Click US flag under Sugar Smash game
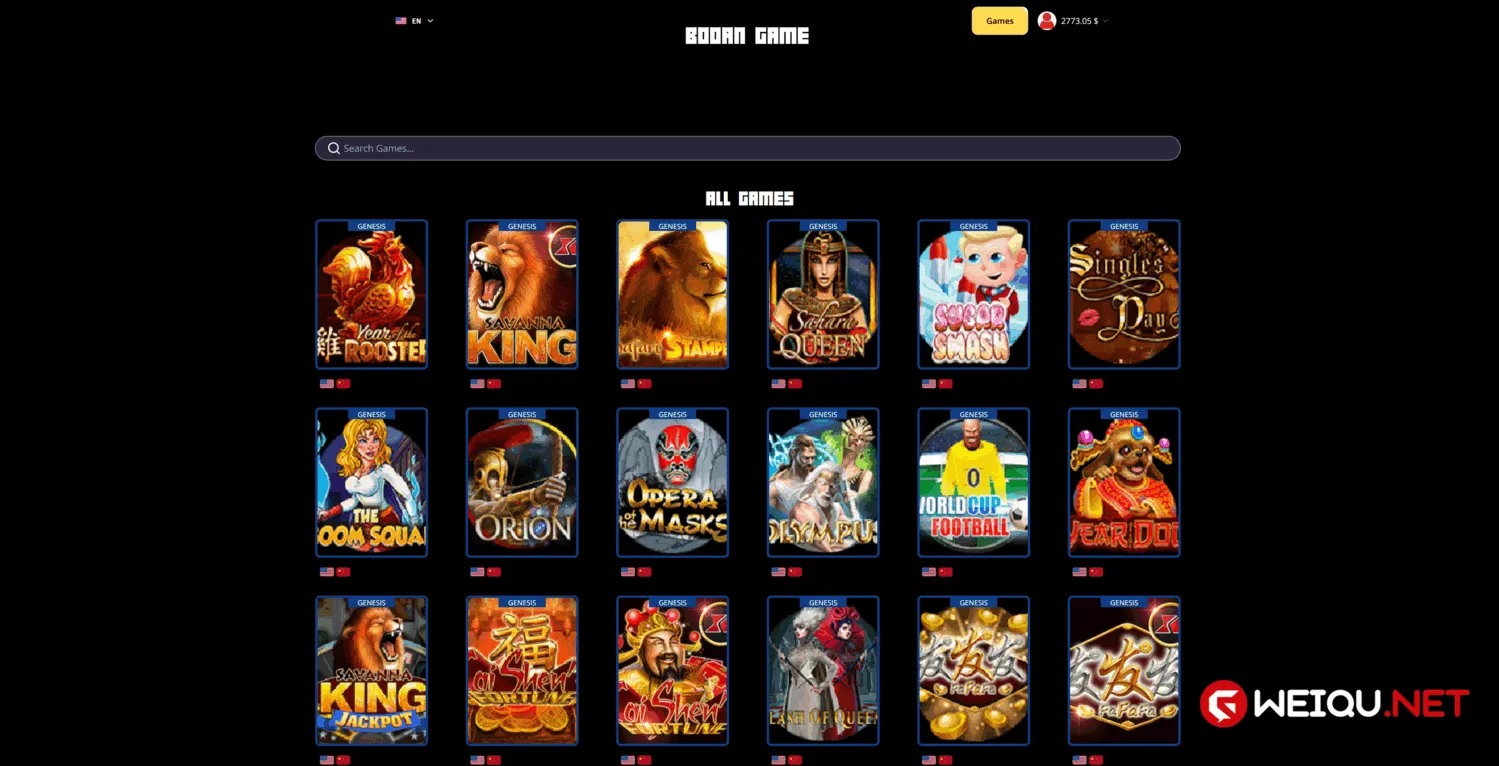1499x766 pixels. tap(929, 384)
